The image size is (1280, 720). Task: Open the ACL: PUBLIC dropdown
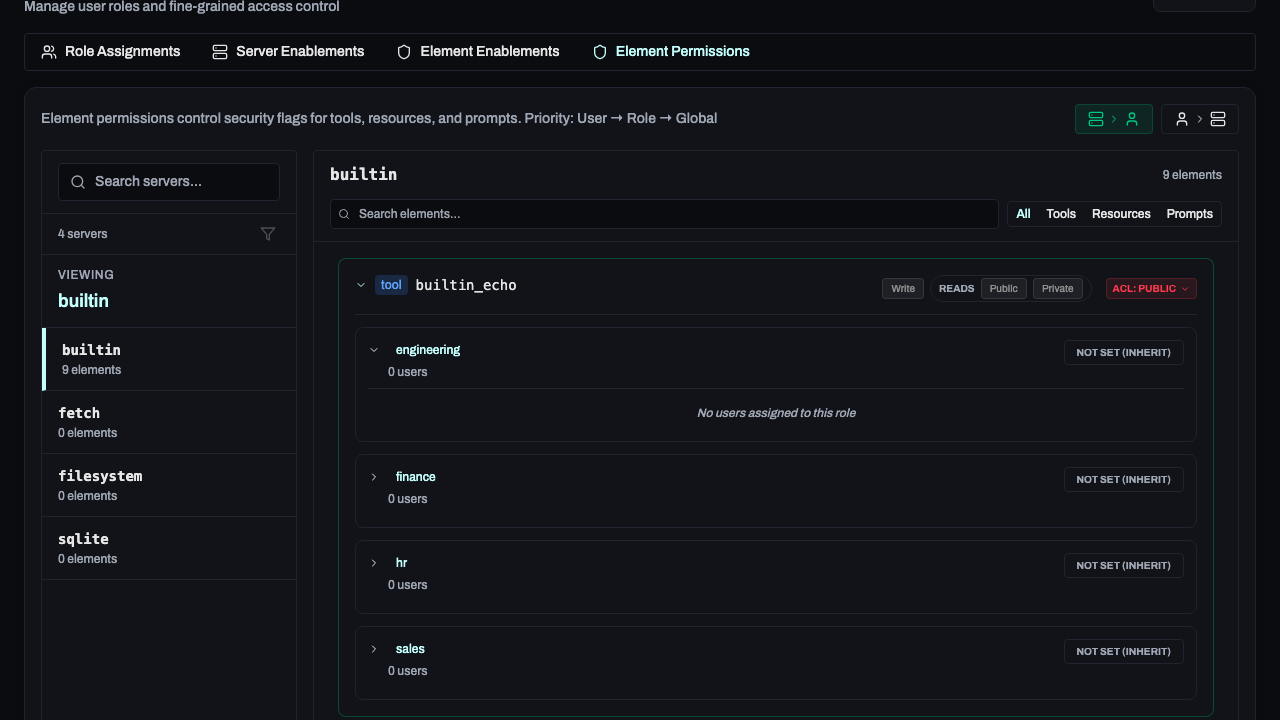(1150, 288)
